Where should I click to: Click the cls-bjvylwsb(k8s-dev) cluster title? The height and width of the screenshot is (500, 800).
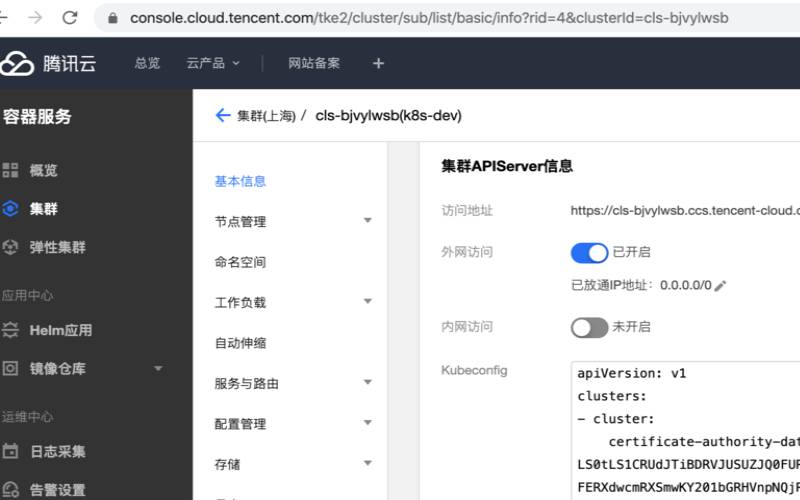click(x=388, y=116)
